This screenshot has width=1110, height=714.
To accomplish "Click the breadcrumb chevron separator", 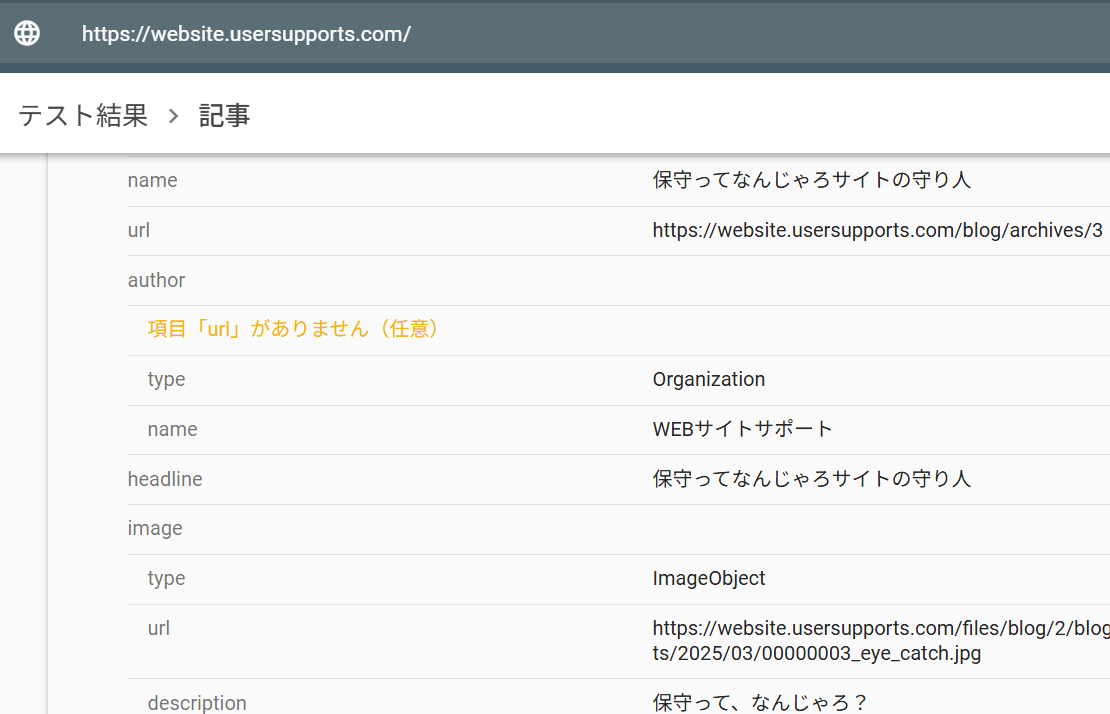I will pyautogui.click(x=173, y=116).
